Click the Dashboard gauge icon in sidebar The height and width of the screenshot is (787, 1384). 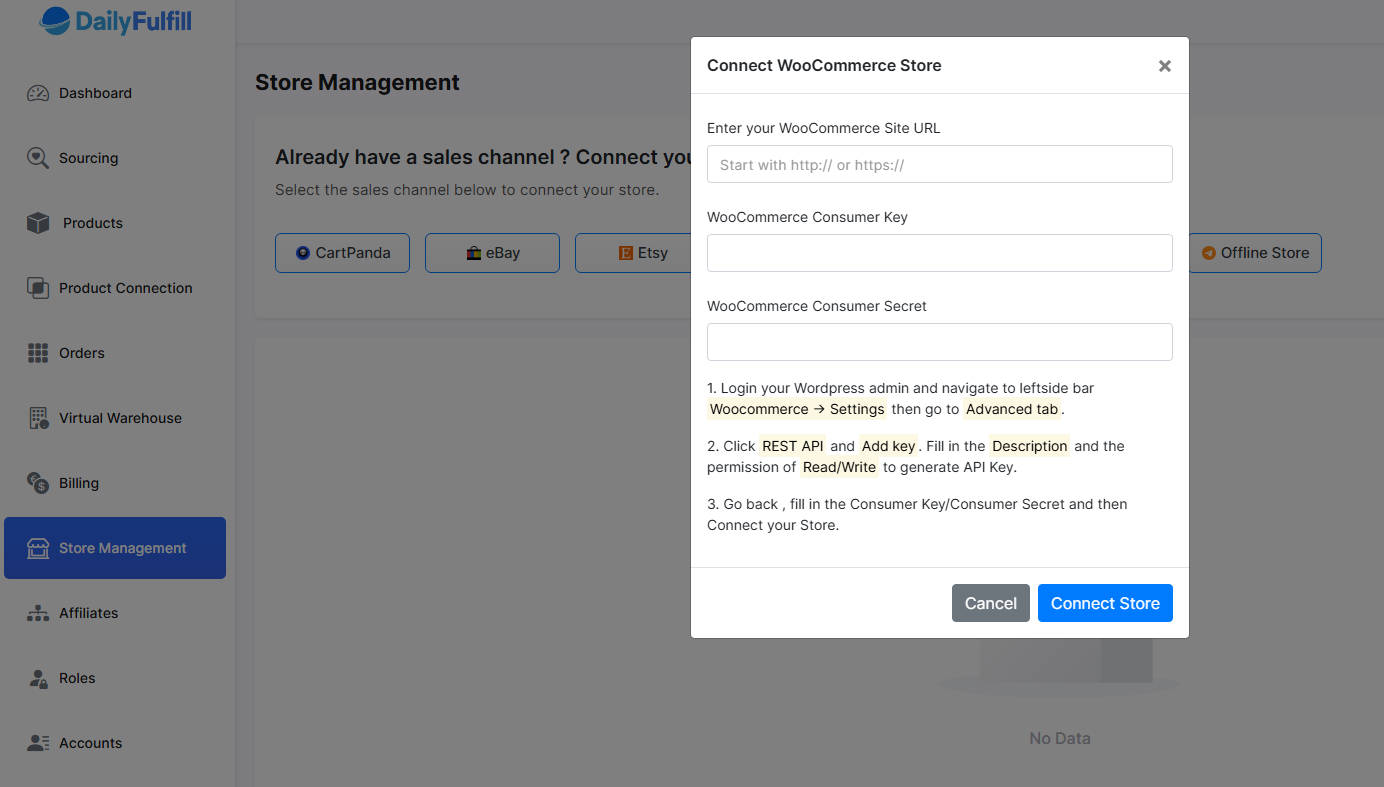(38, 93)
